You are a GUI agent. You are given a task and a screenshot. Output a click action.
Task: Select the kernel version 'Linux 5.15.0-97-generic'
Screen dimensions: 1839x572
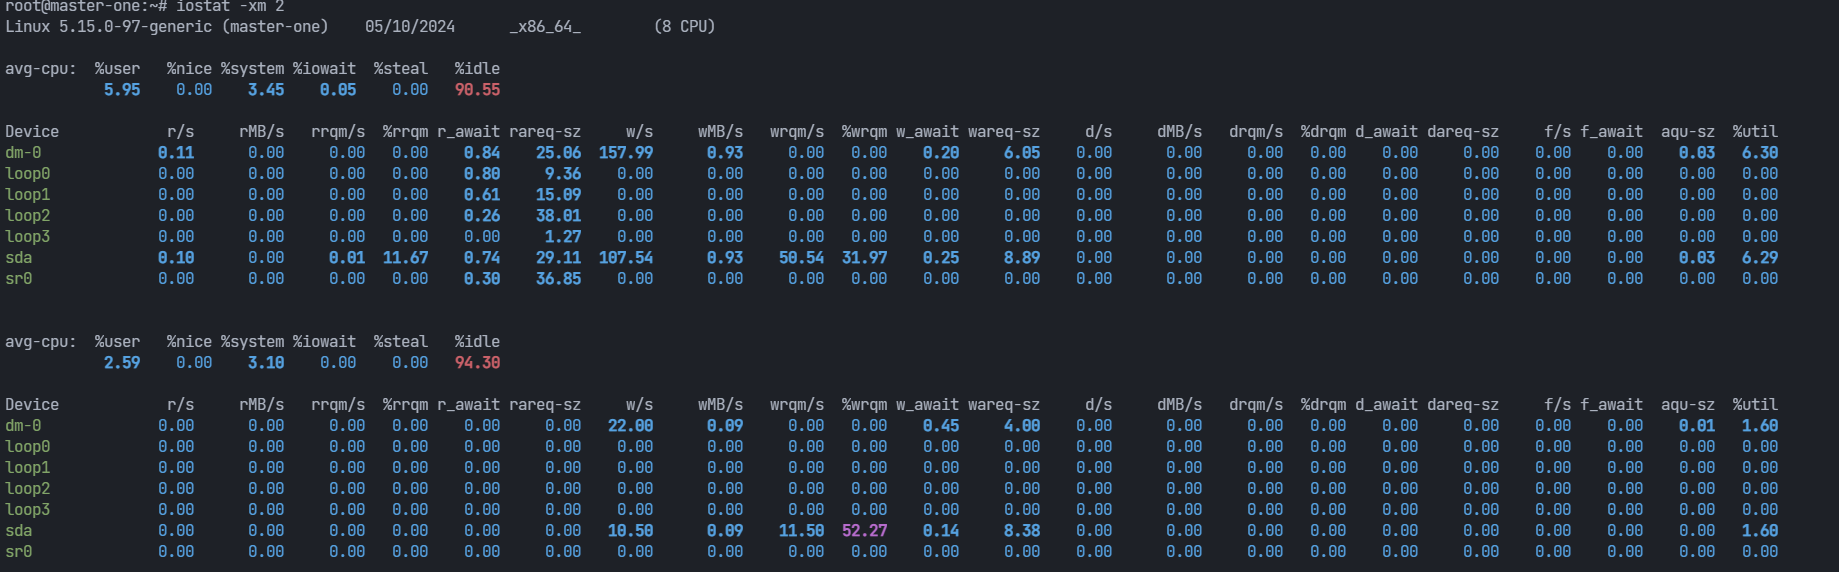point(109,26)
